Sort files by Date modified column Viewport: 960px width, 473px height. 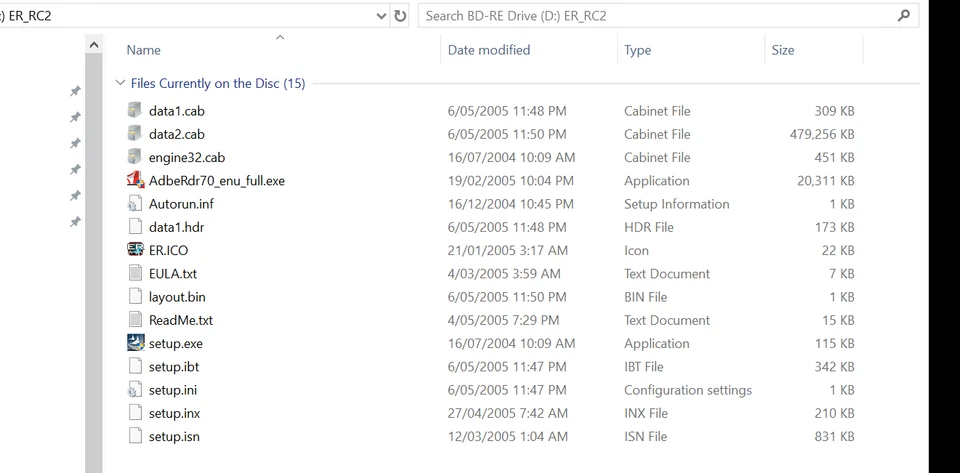[x=489, y=50]
